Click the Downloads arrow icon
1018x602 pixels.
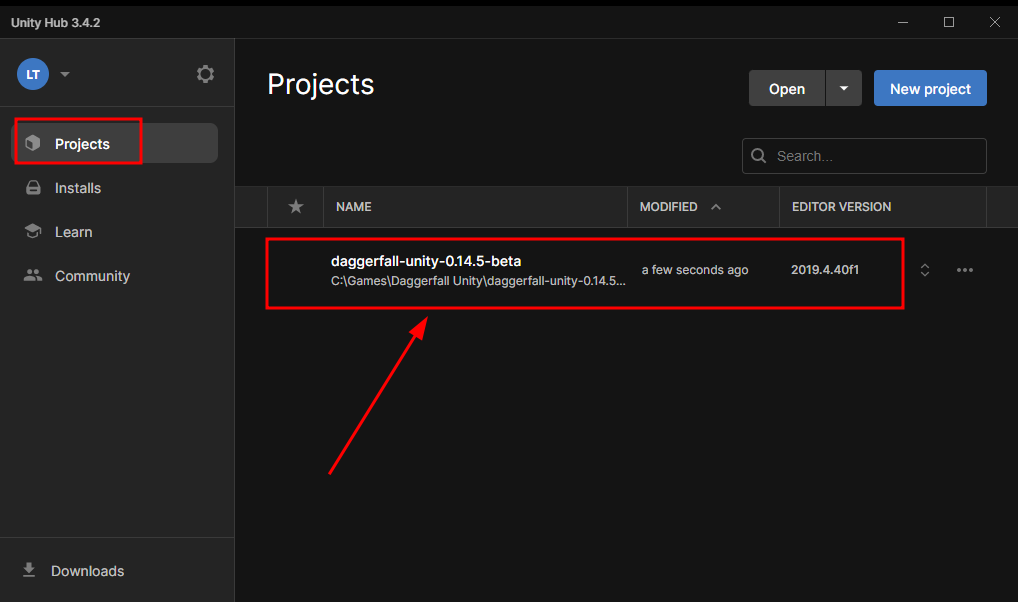point(29,570)
